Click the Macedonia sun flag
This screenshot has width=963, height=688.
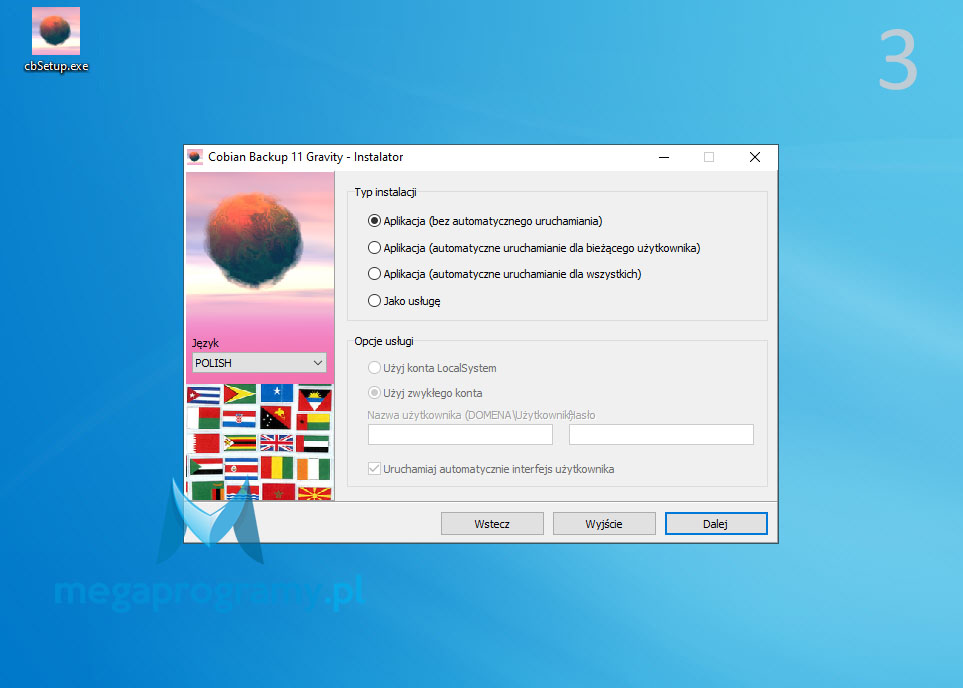pos(315,493)
